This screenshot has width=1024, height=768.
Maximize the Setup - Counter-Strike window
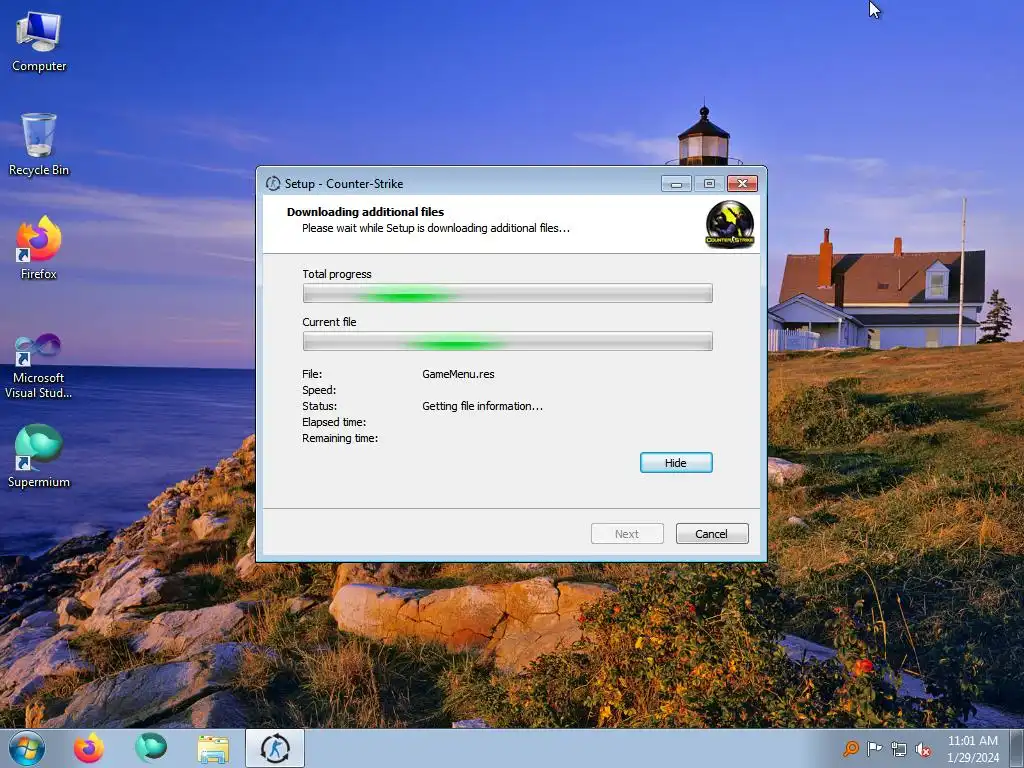[x=709, y=184]
